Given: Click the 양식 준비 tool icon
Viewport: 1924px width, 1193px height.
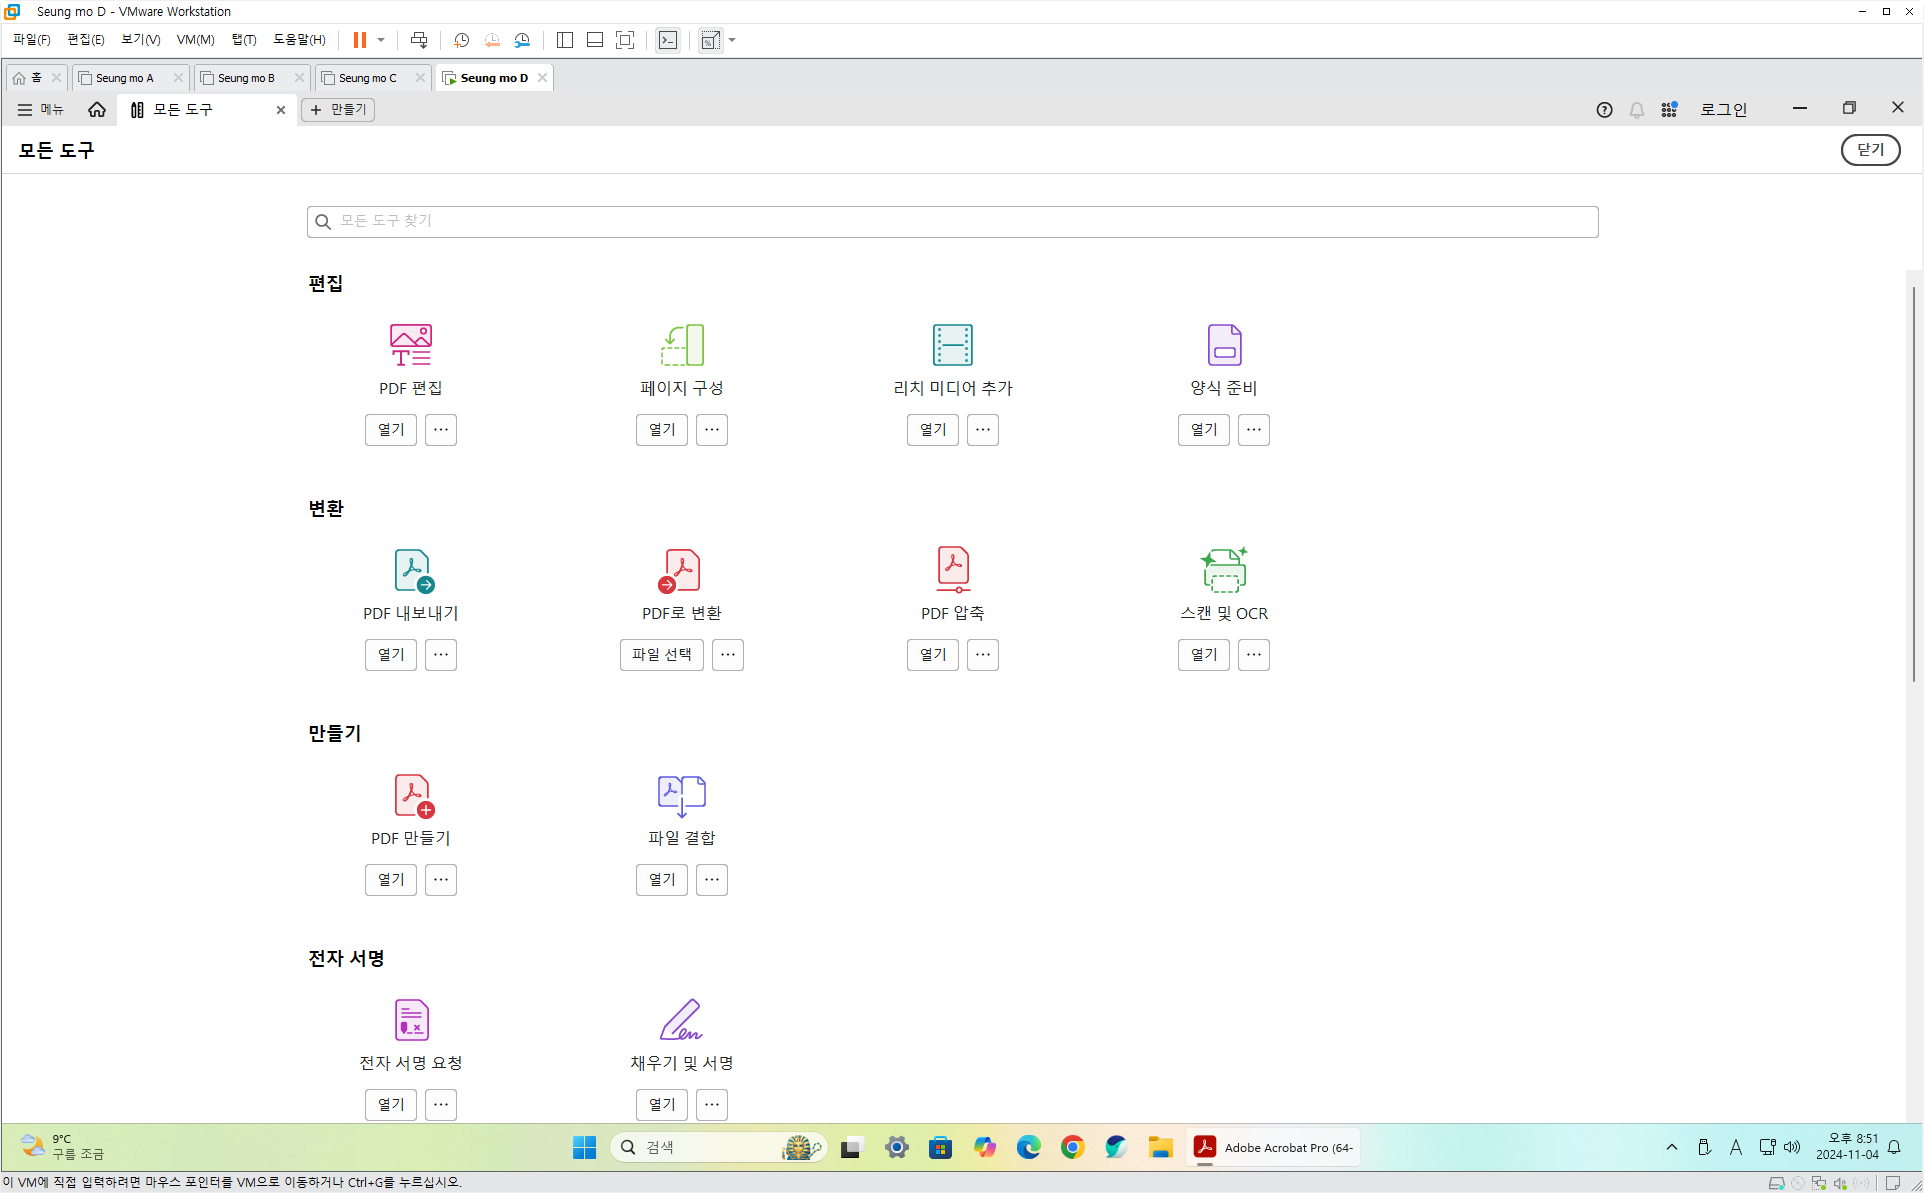Looking at the screenshot, I should 1224,345.
